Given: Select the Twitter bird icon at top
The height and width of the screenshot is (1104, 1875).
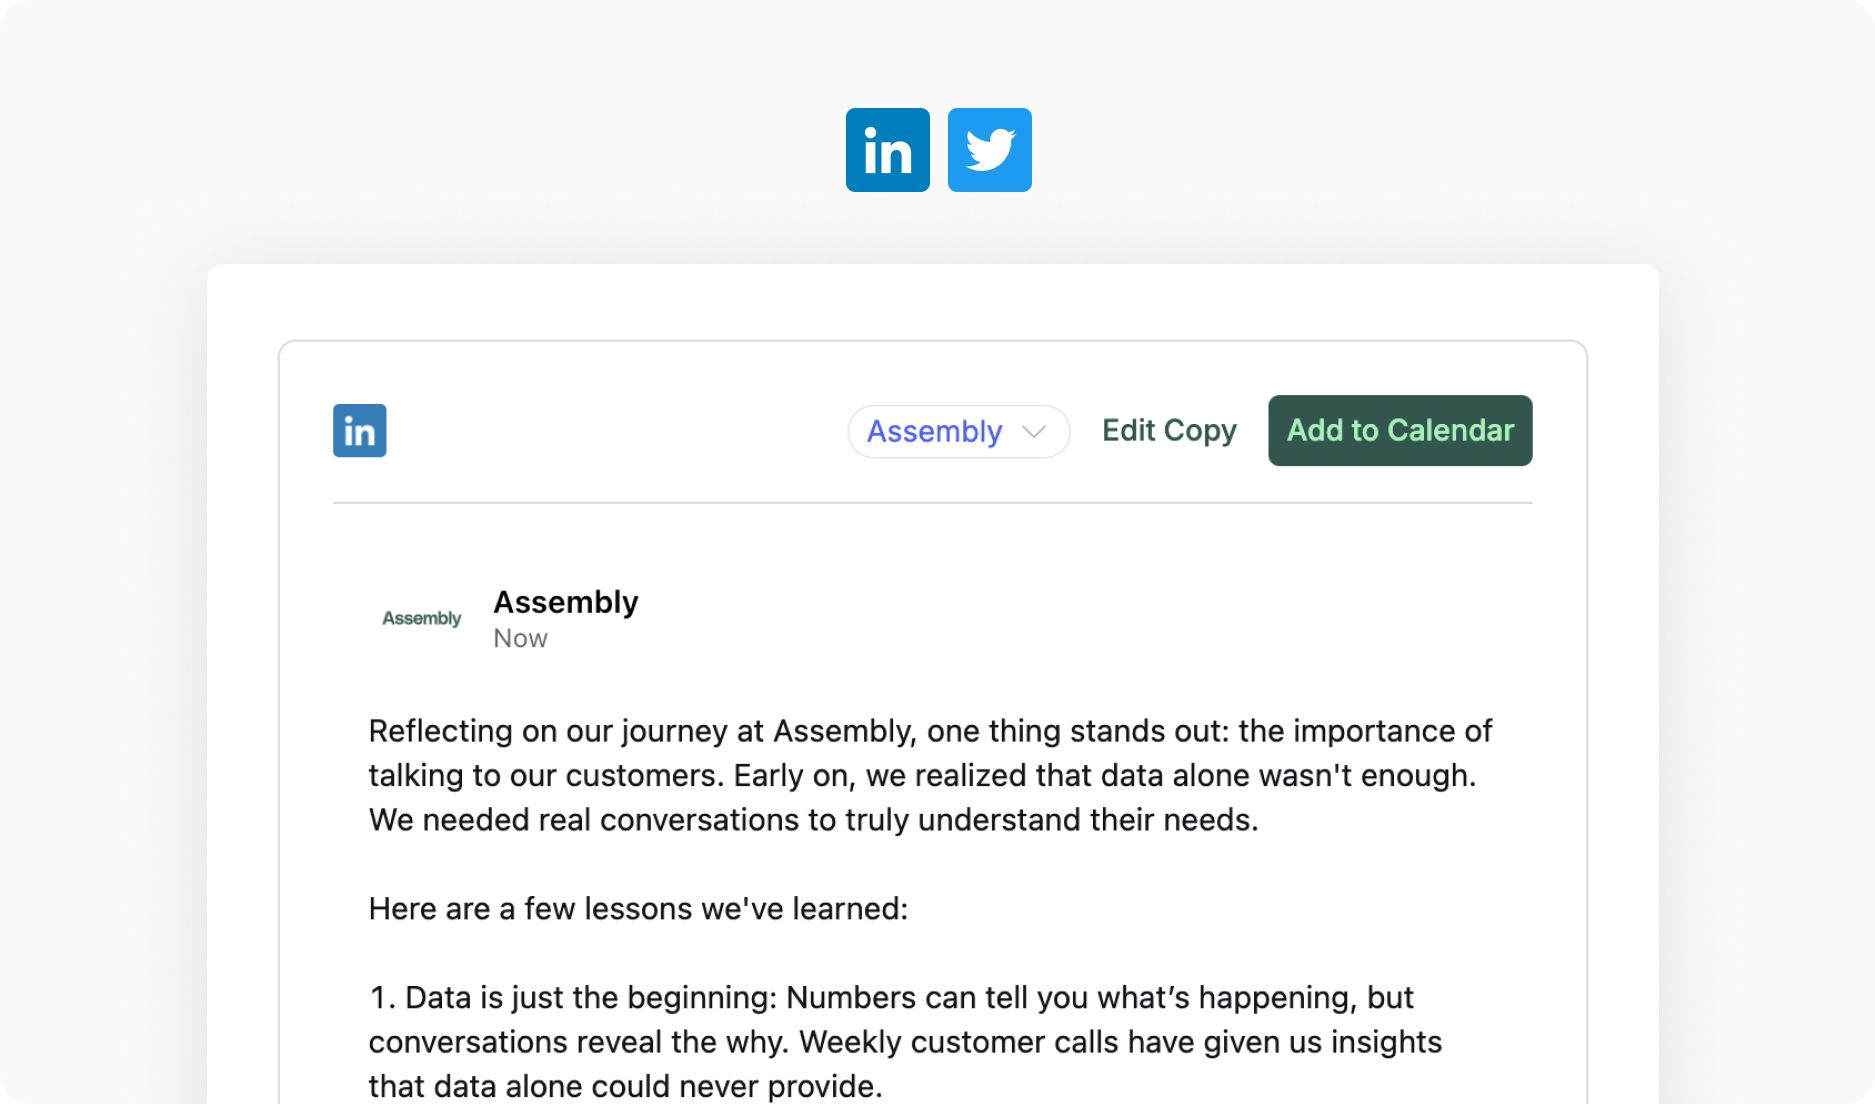Looking at the screenshot, I should 989,150.
